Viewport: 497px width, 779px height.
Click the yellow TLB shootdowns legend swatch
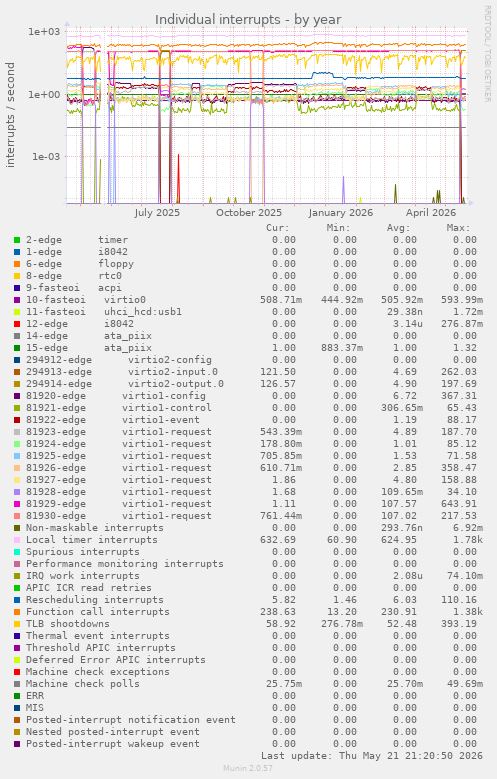pyautogui.click(x=17, y=624)
